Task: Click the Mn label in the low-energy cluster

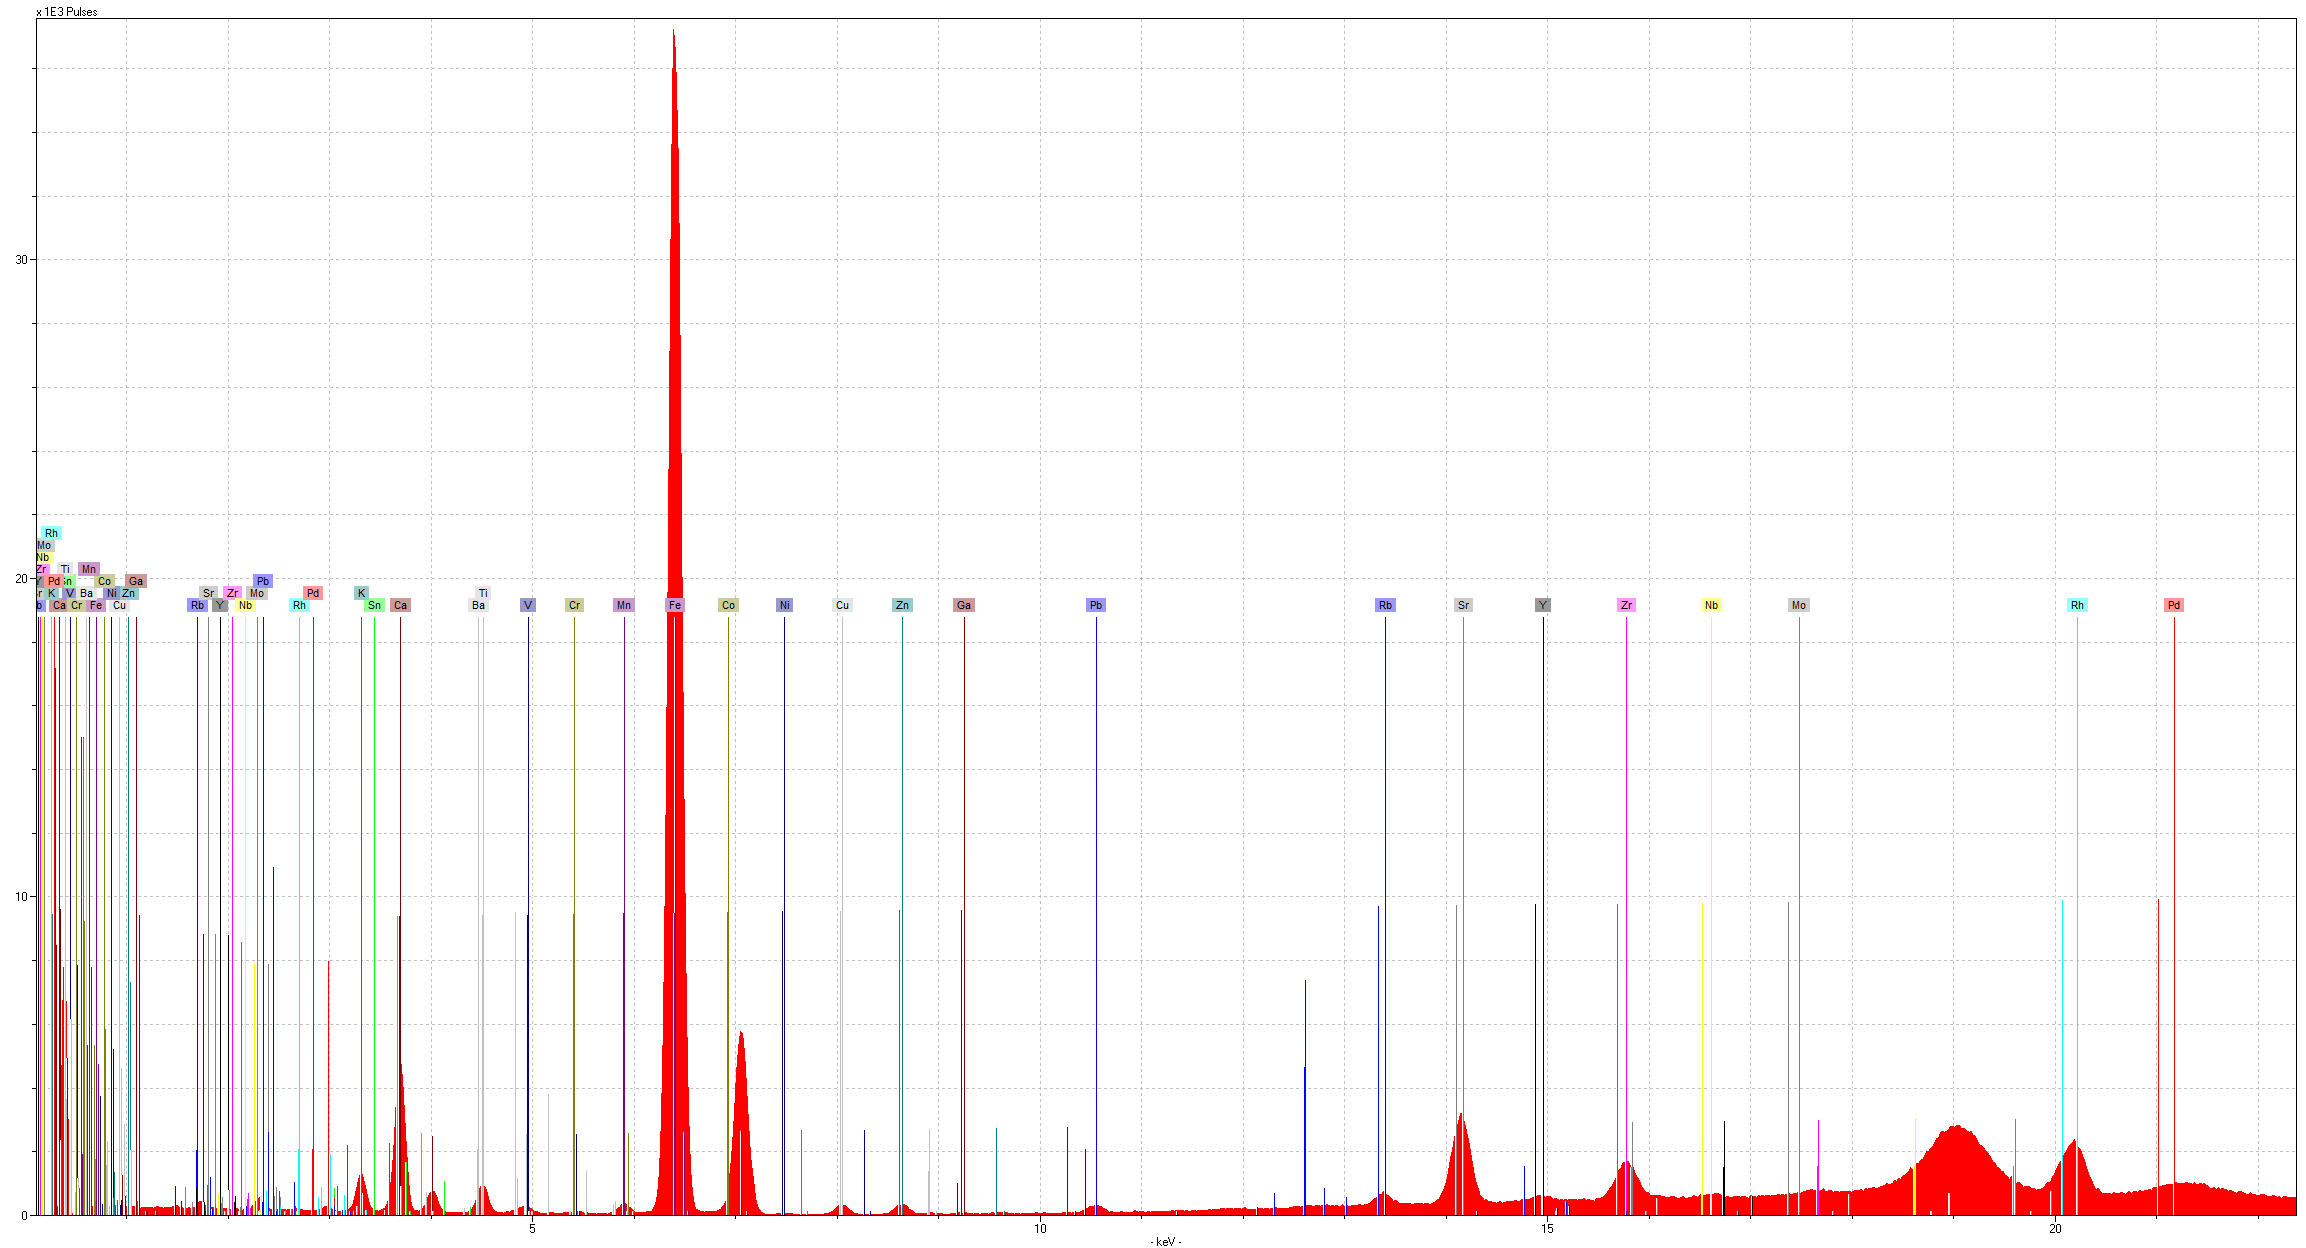Action: [x=89, y=569]
